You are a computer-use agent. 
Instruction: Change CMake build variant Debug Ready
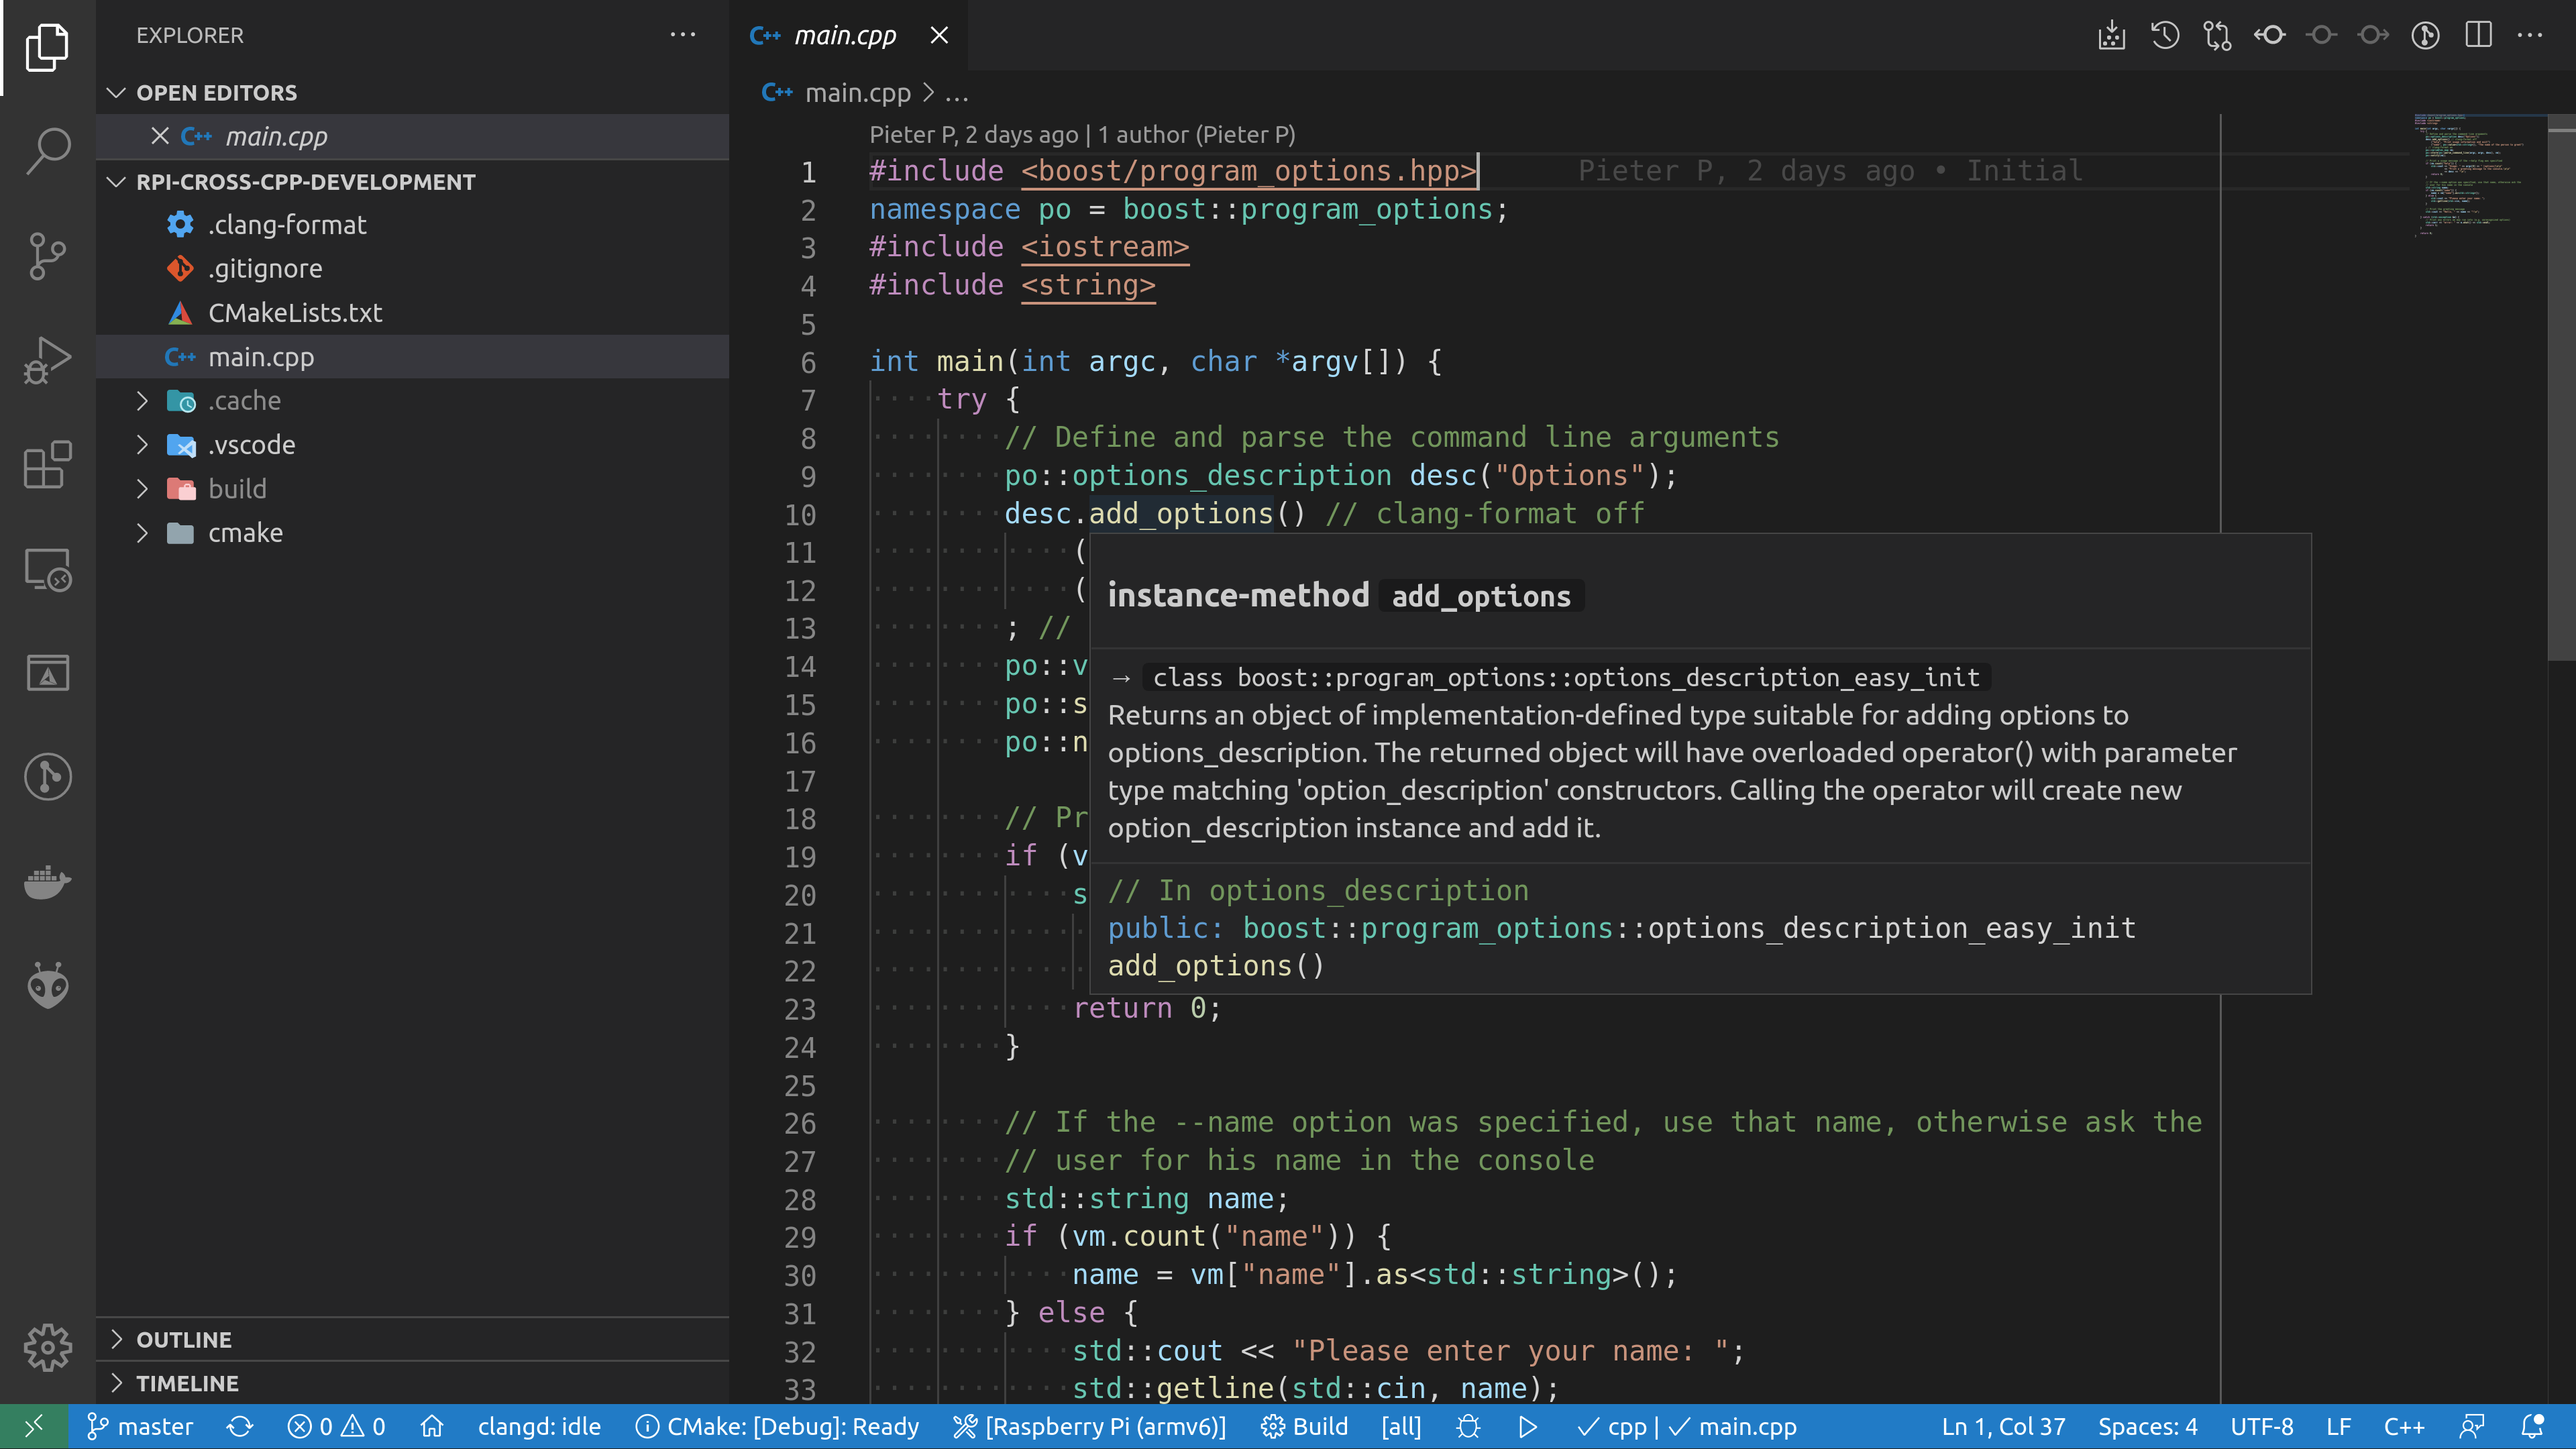777,1427
